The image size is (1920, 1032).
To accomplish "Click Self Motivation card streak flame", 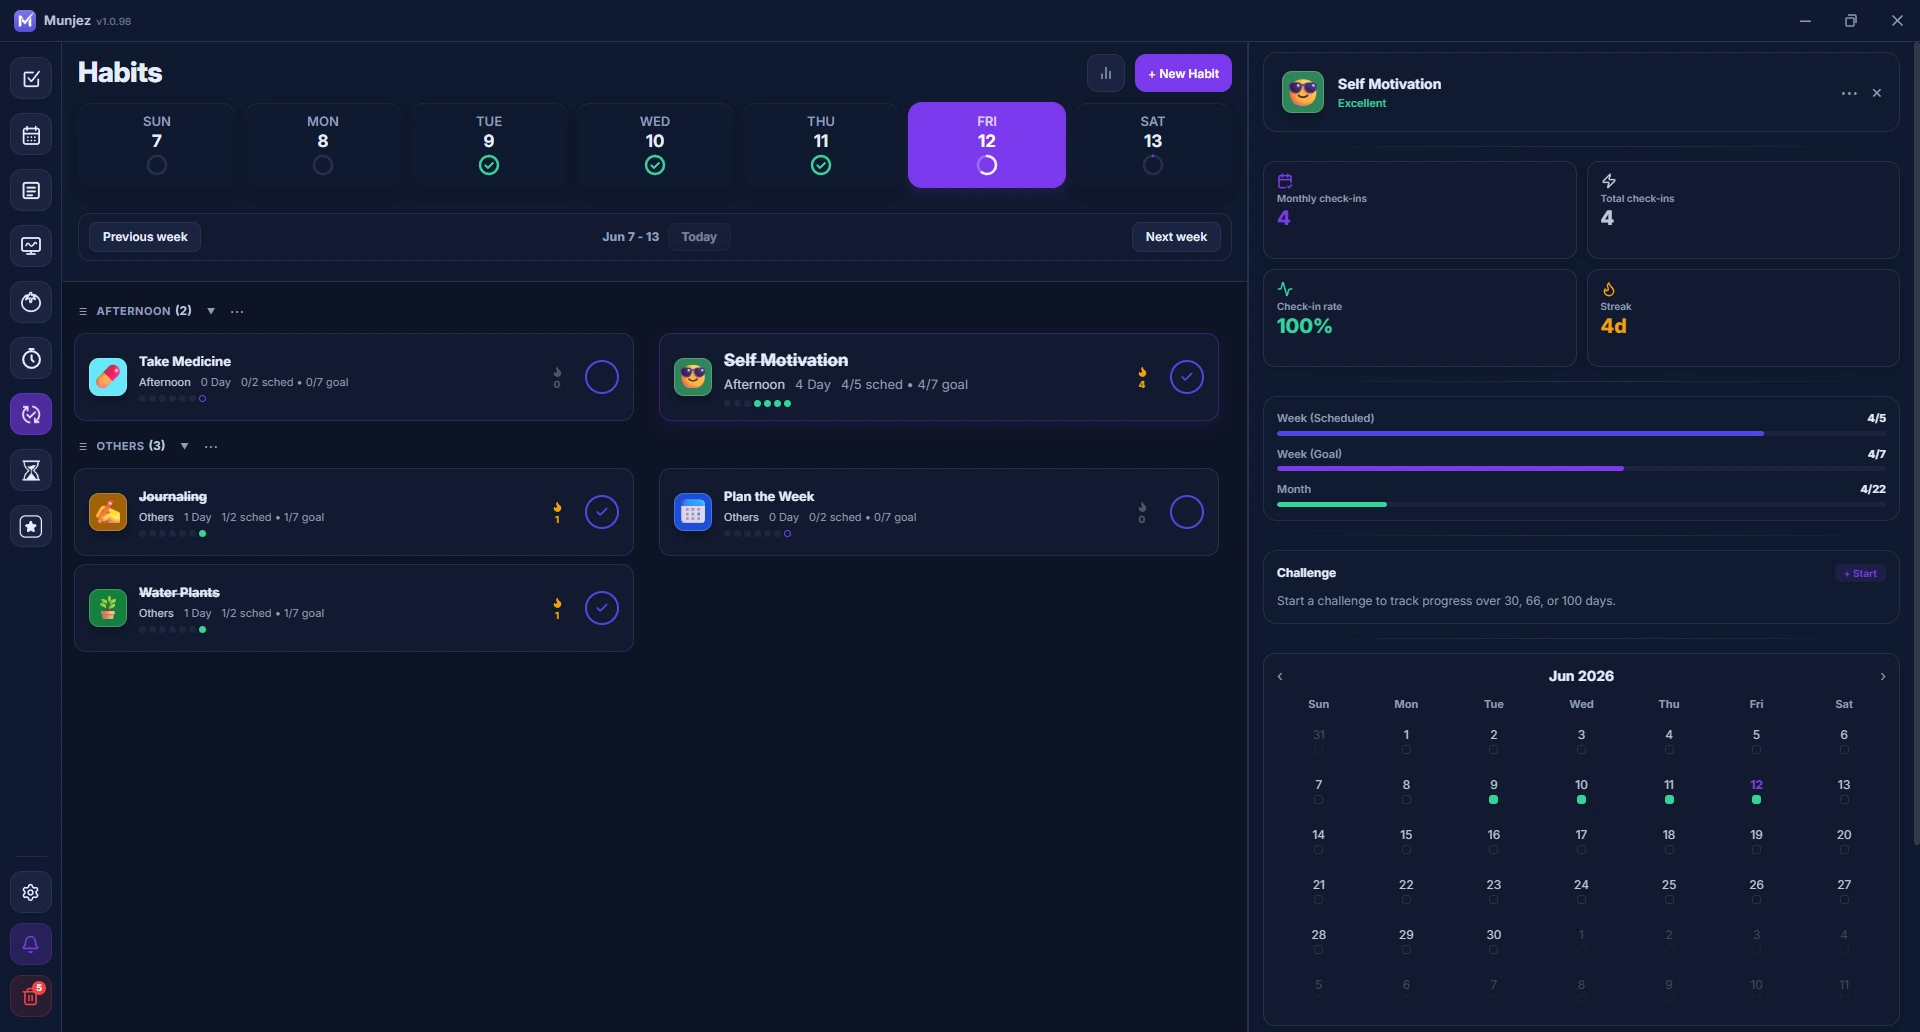I will click(1142, 373).
